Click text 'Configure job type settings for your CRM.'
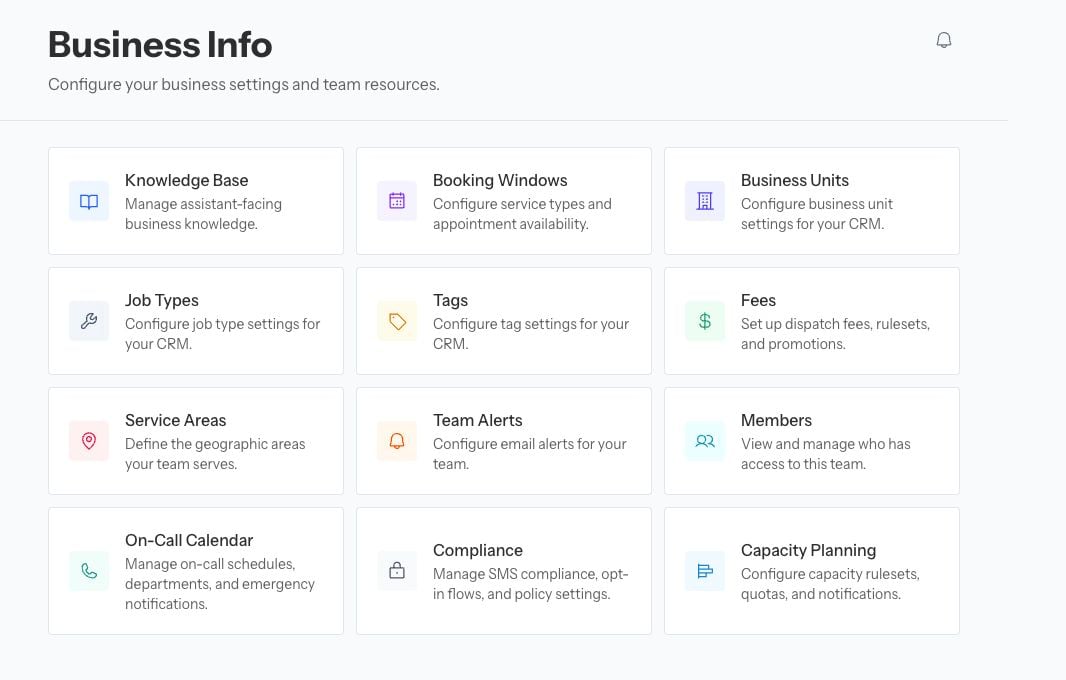This screenshot has height=680, width=1066. click(x=222, y=334)
